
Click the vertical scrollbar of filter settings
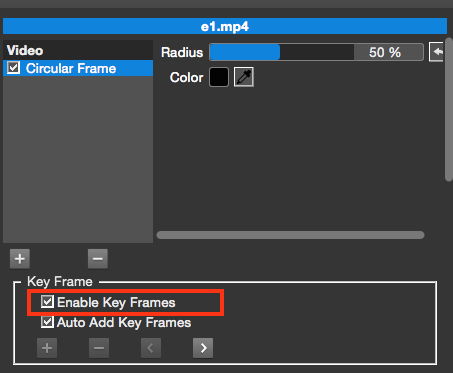449,110
